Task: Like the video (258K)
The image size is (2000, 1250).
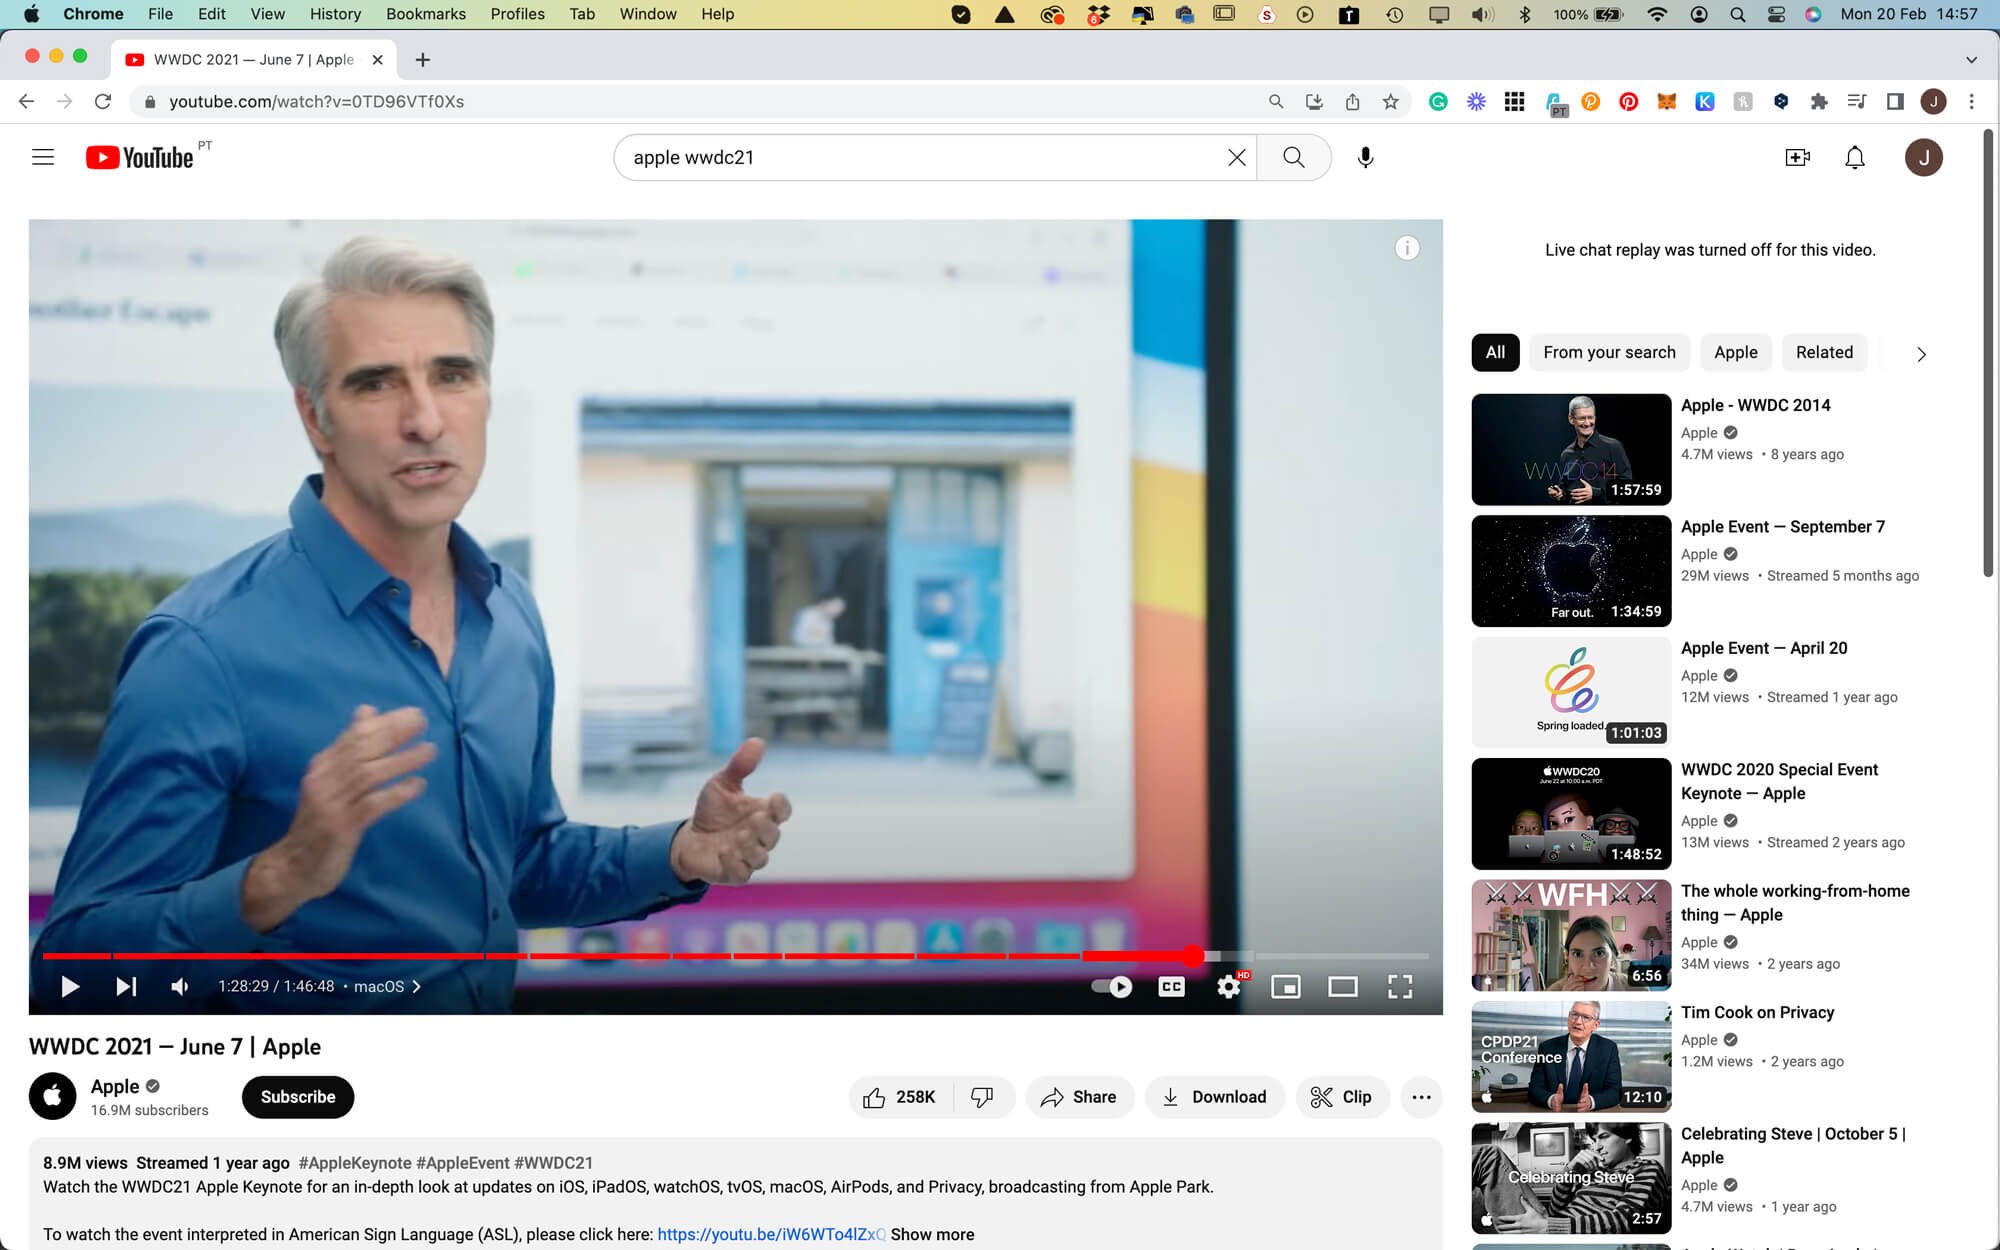Action: [x=900, y=1097]
